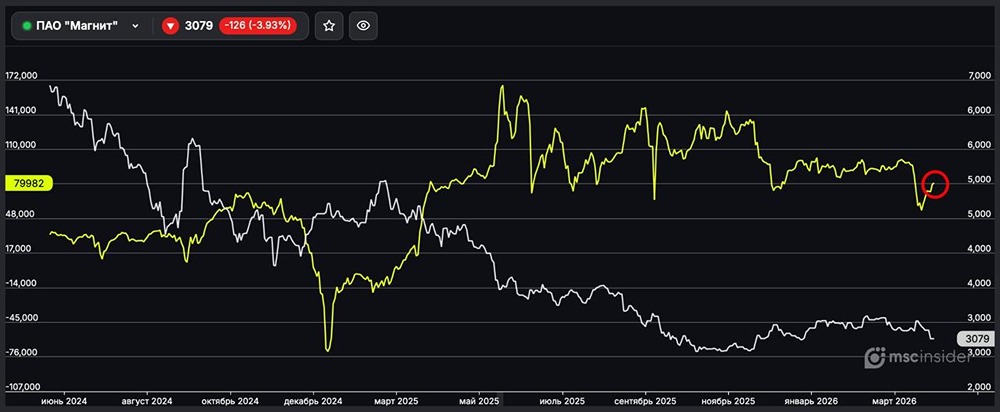Click the -14,000 left axis label

[x=20, y=284]
